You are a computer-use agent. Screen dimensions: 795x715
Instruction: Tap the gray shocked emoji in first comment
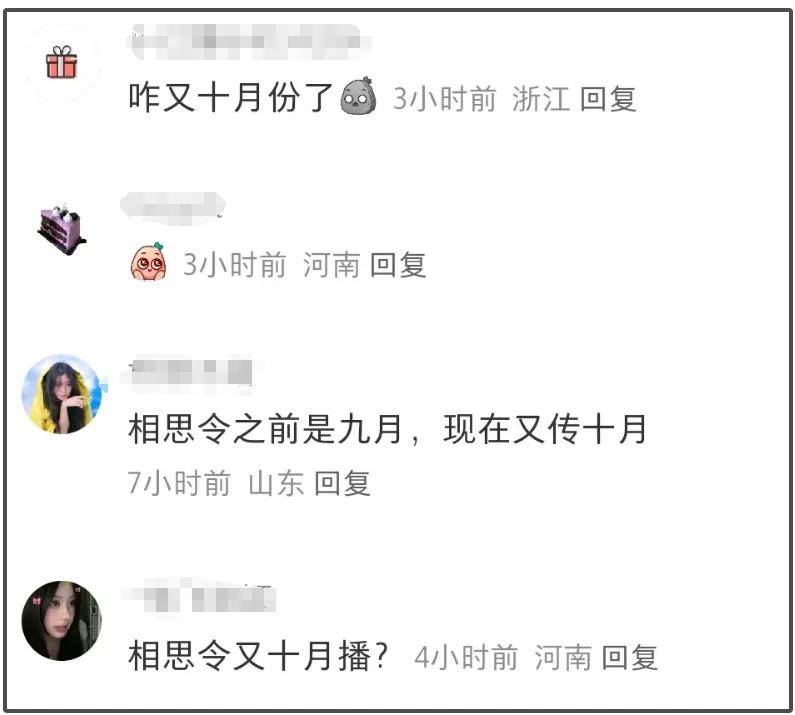point(359,96)
